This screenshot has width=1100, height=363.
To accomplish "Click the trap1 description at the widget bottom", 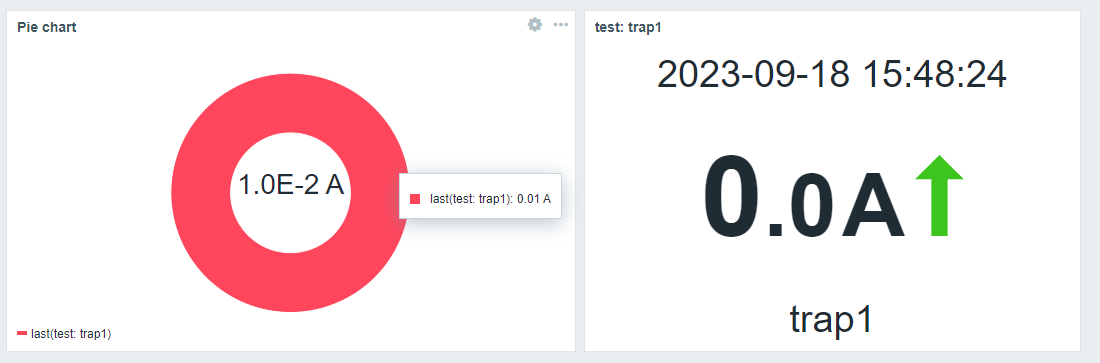I will 831,319.
